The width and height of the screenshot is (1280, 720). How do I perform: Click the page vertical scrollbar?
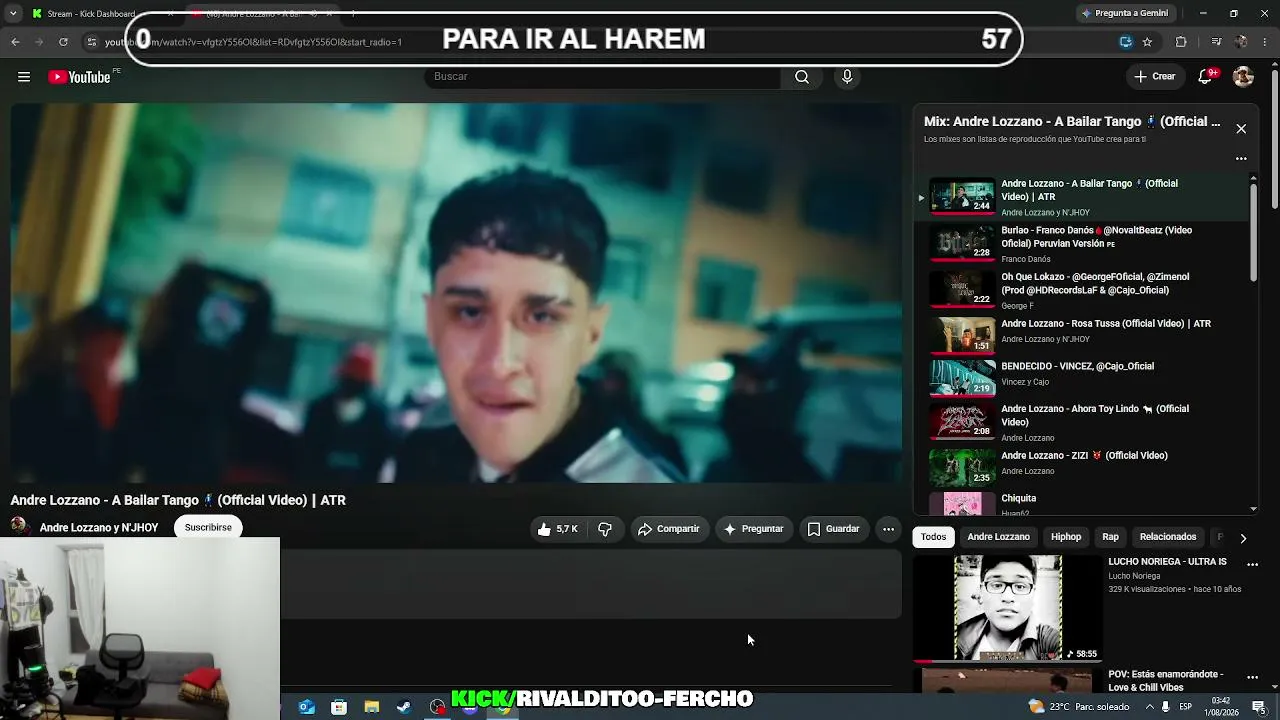(1274, 138)
